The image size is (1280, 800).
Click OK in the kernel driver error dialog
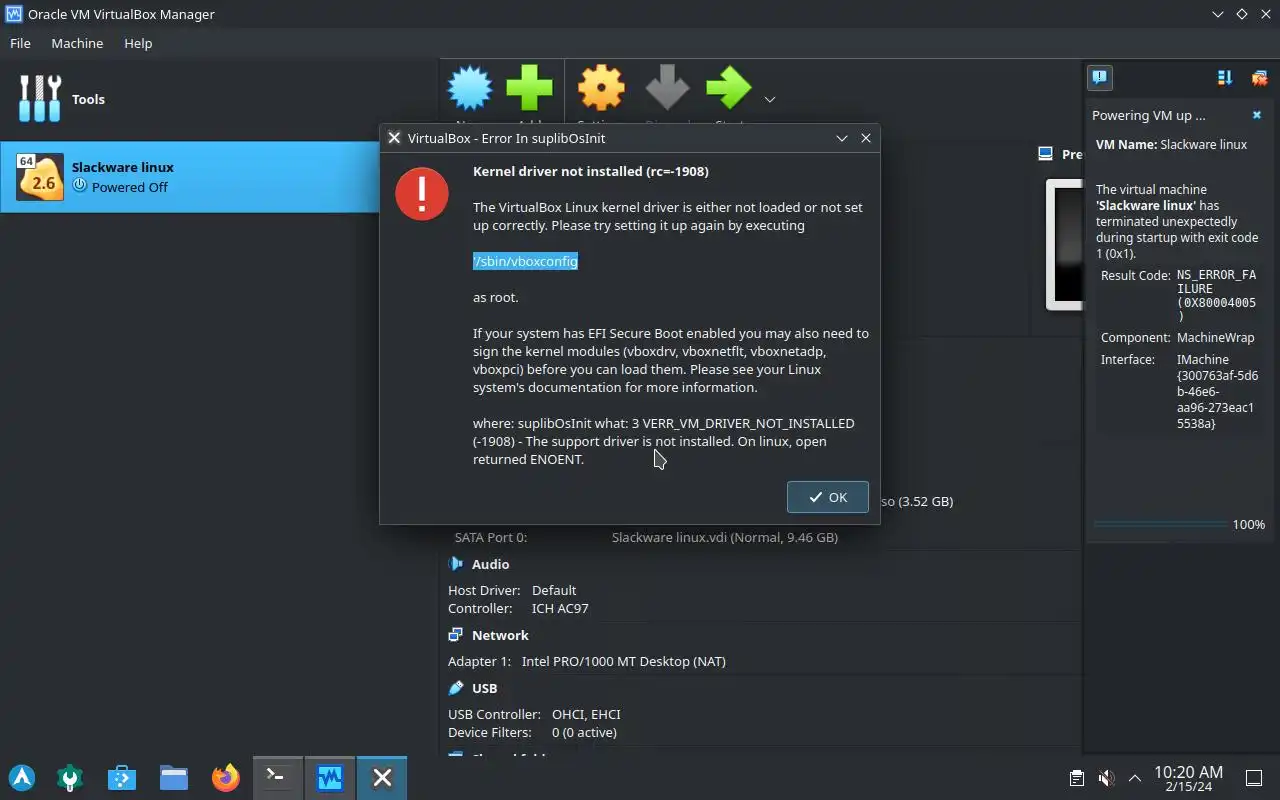click(828, 497)
